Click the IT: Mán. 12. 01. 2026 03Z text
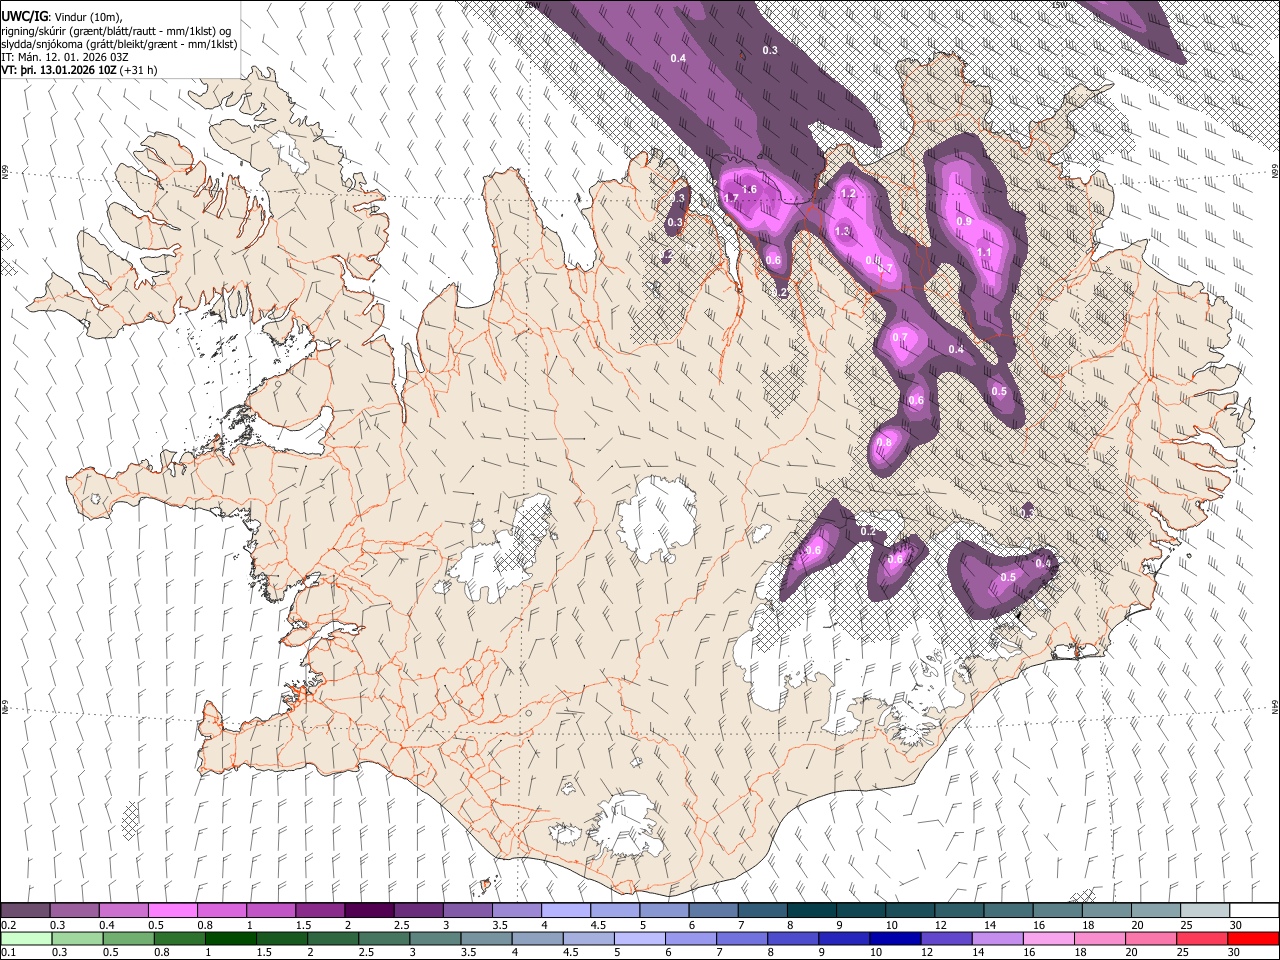The width and height of the screenshot is (1280, 960). click(x=64, y=57)
